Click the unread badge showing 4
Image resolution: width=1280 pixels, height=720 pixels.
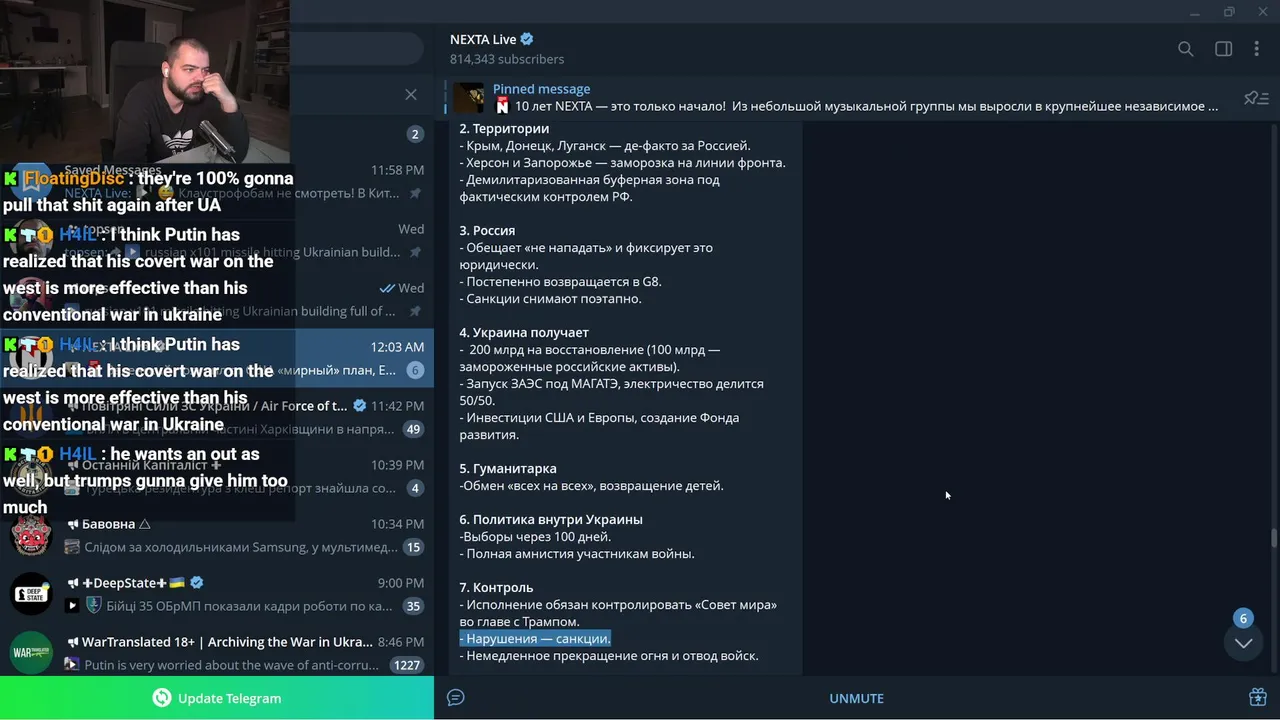(x=415, y=488)
